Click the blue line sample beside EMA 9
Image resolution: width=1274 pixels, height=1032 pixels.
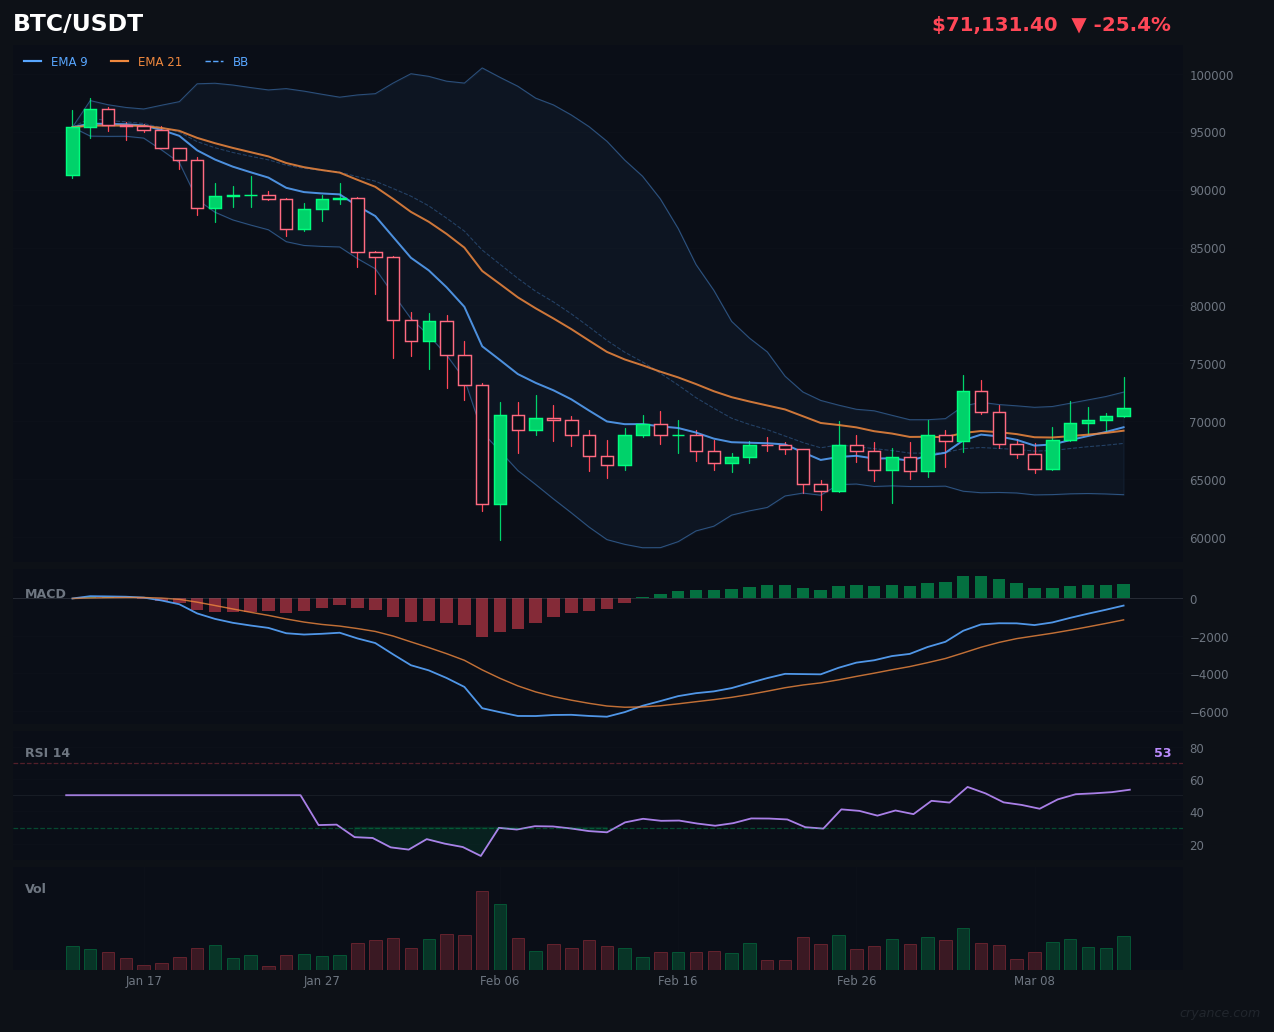click(x=33, y=61)
